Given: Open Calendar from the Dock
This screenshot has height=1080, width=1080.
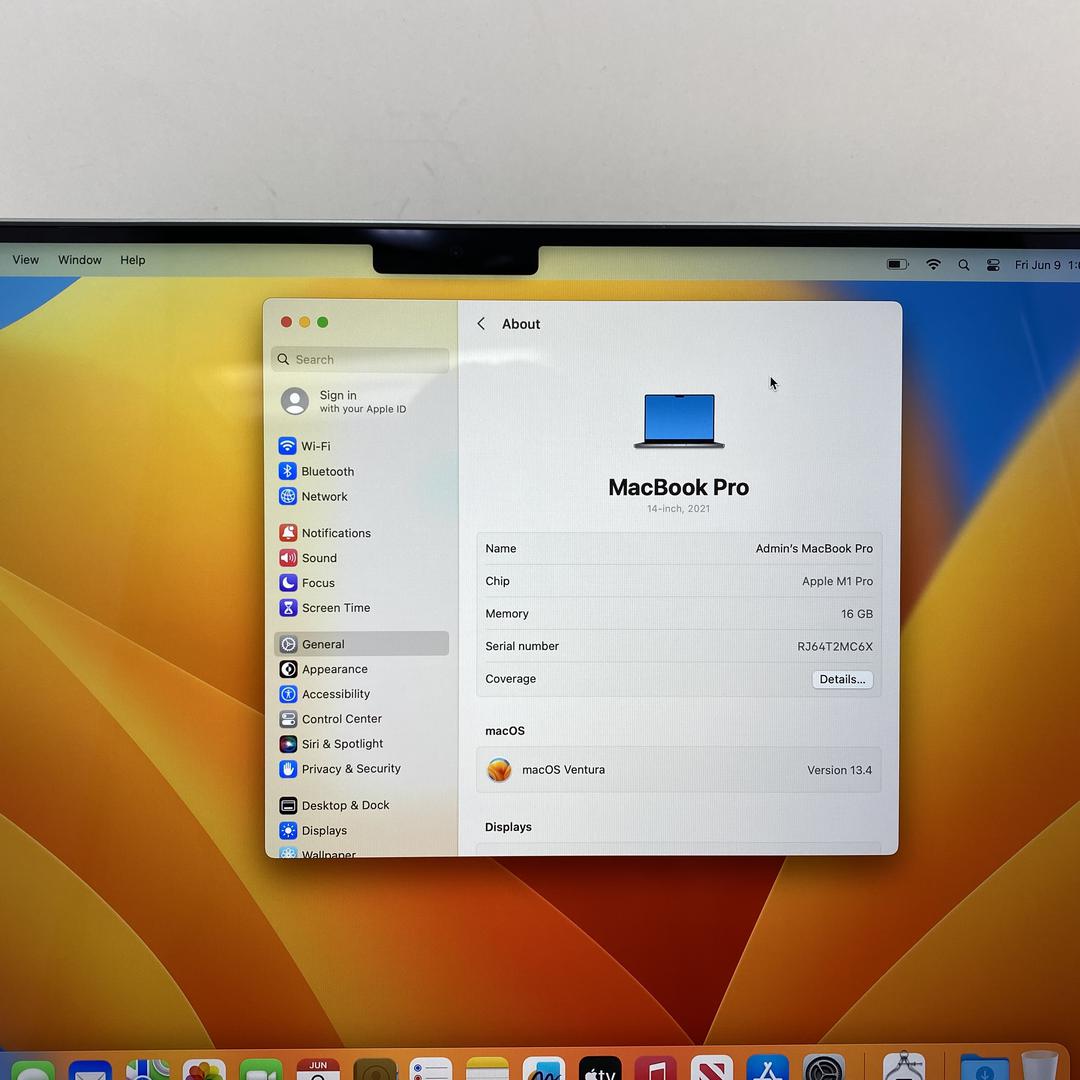Looking at the screenshot, I should point(318,1068).
